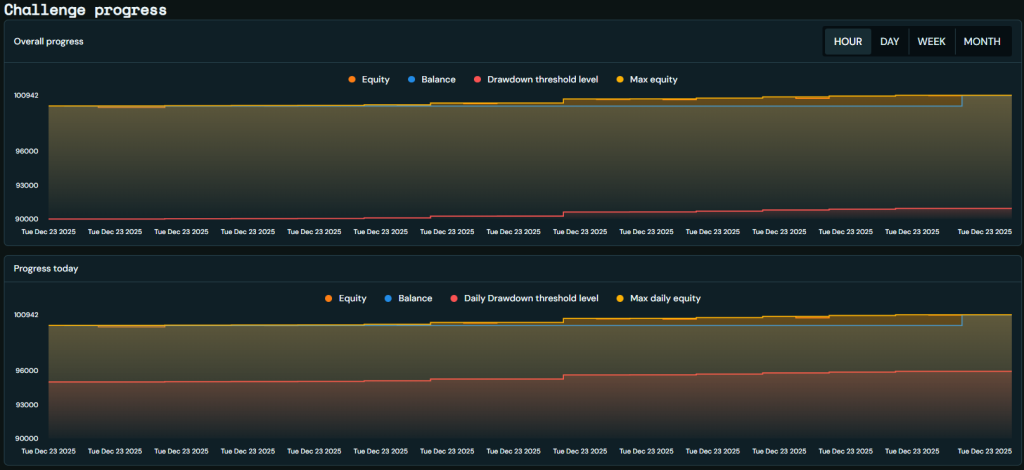Click the Overall progress panel title

click(48, 42)
